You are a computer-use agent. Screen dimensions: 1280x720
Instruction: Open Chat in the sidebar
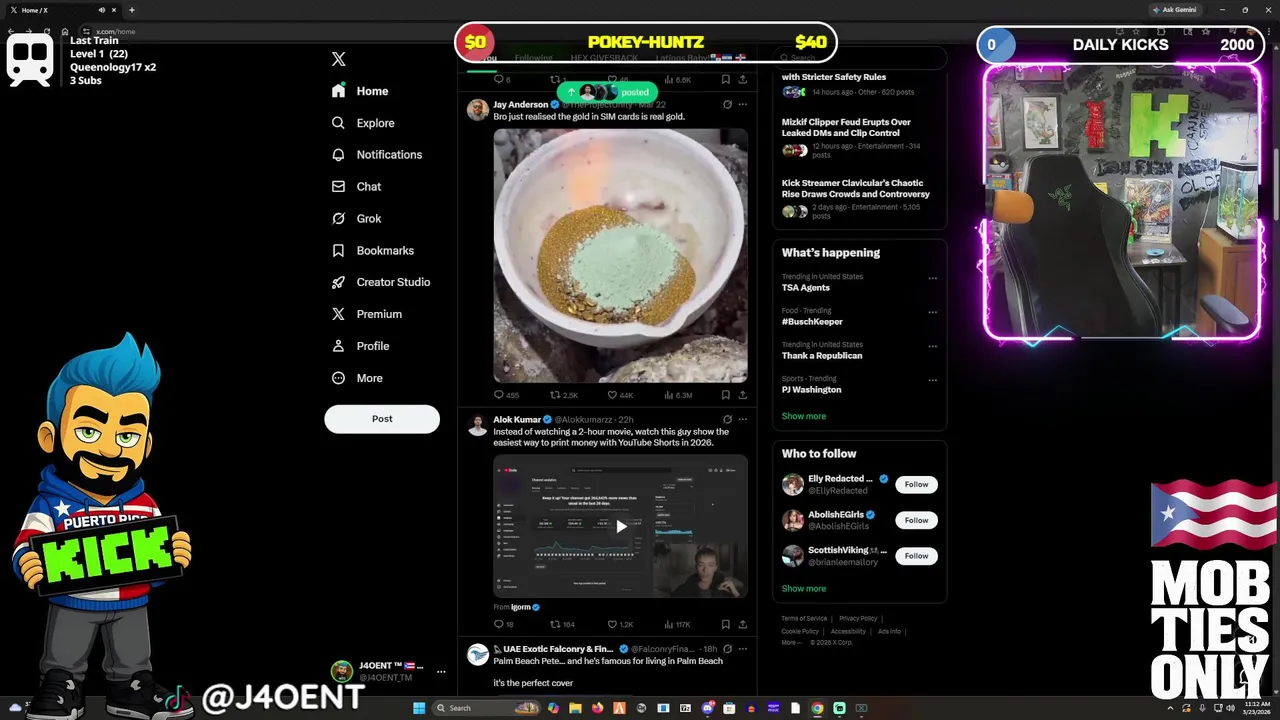(x=356, y=187)
